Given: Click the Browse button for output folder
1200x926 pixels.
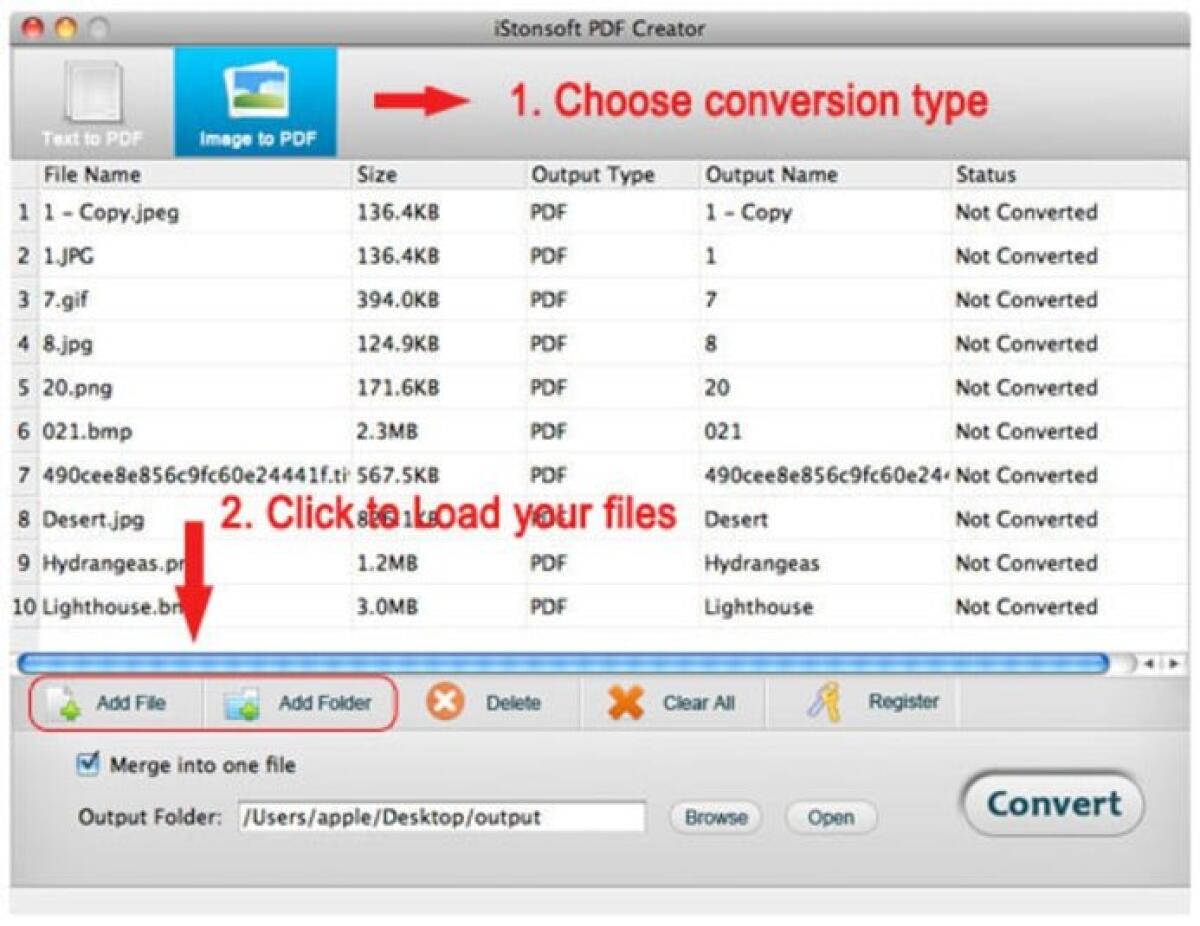Looking at the screenshot, I should coord(714,817).
